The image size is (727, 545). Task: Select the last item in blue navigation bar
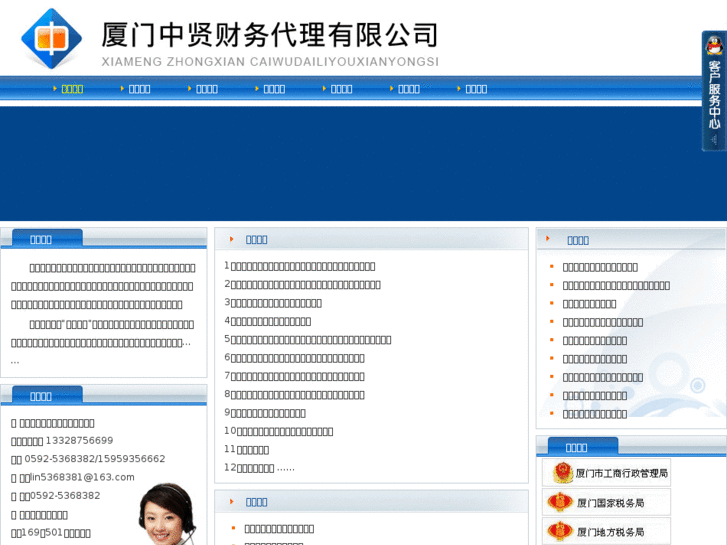tap(476, 89)
